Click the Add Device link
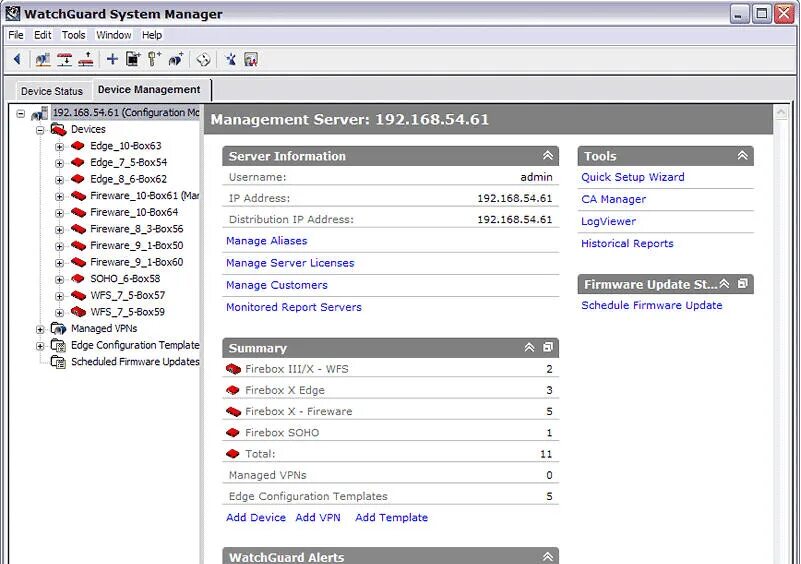The height and width of the screenshot is (564, 801). pyautogui.click(x=256, y=517)
